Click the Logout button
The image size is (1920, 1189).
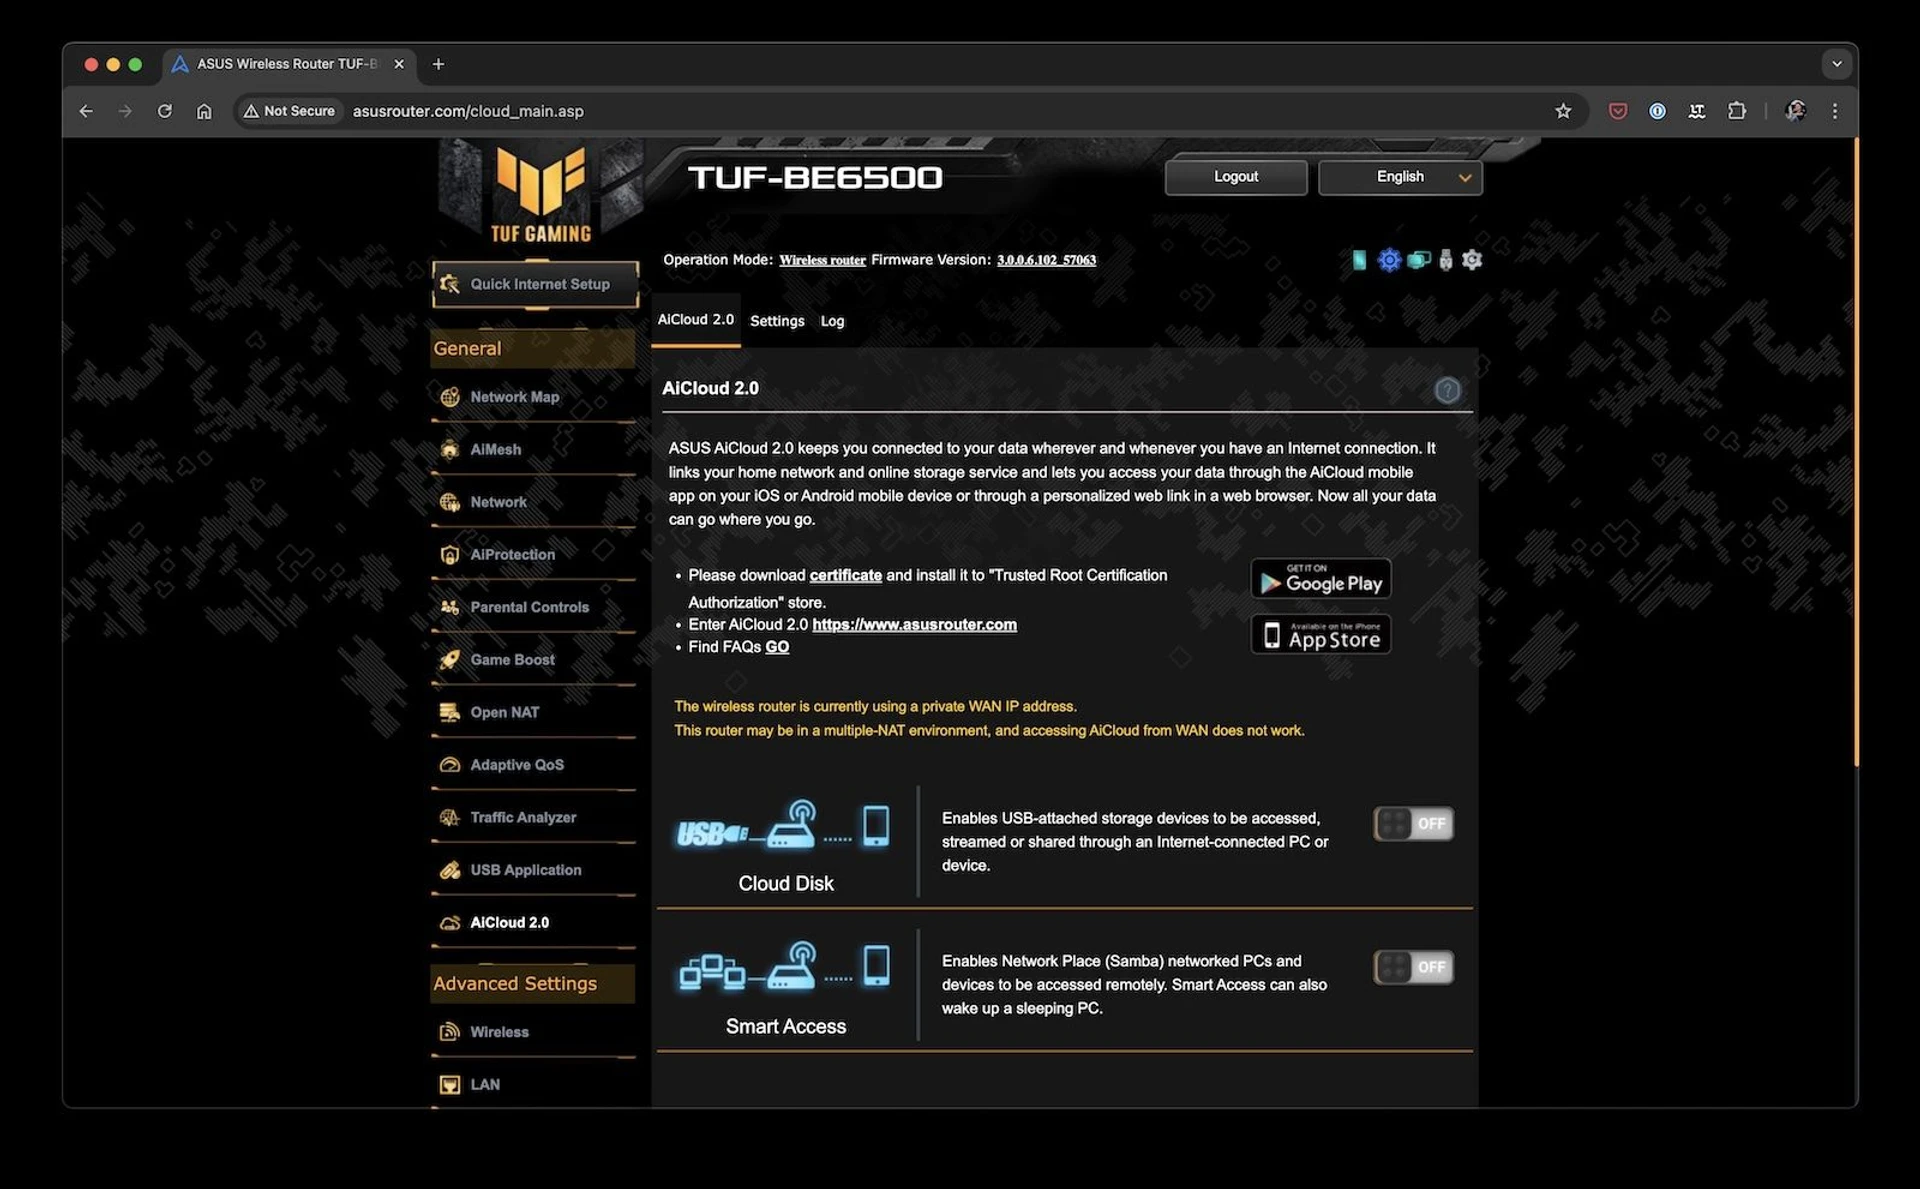pos(1236,177)
